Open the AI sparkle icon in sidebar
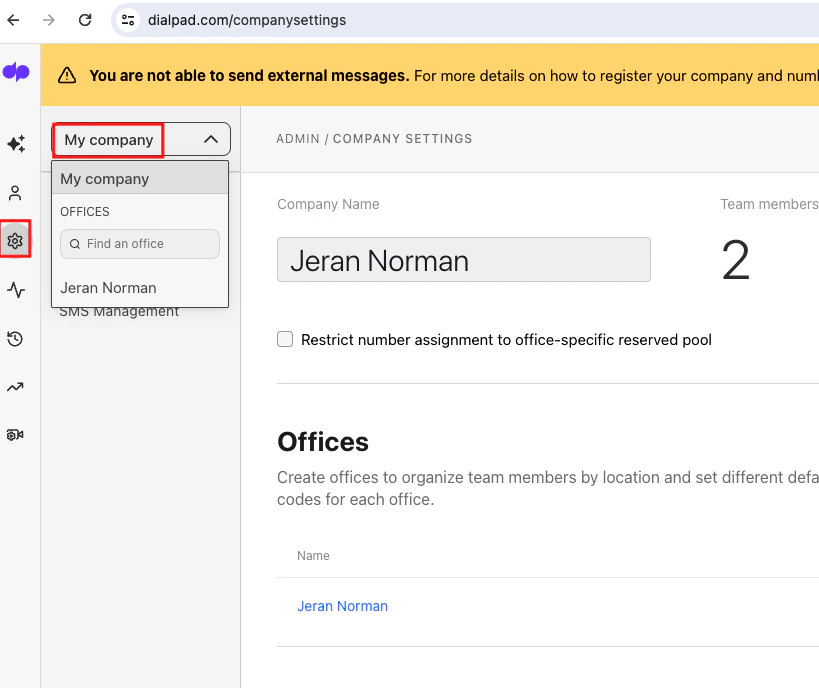The image size is (819, 688). click(x=16, y=143)
